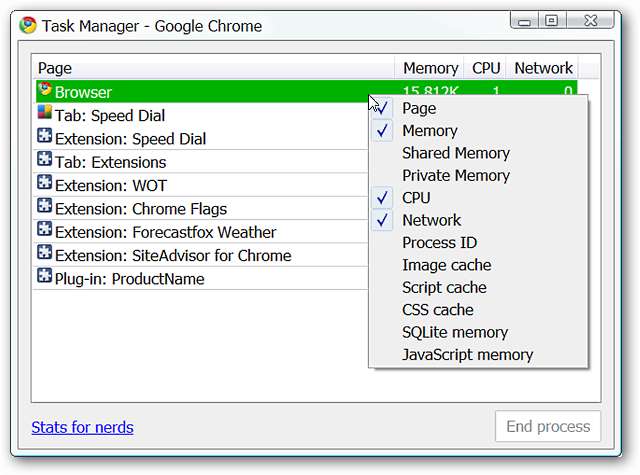Disable the CPU column in menu
640x475 pixels.
(x=416, y=198)
